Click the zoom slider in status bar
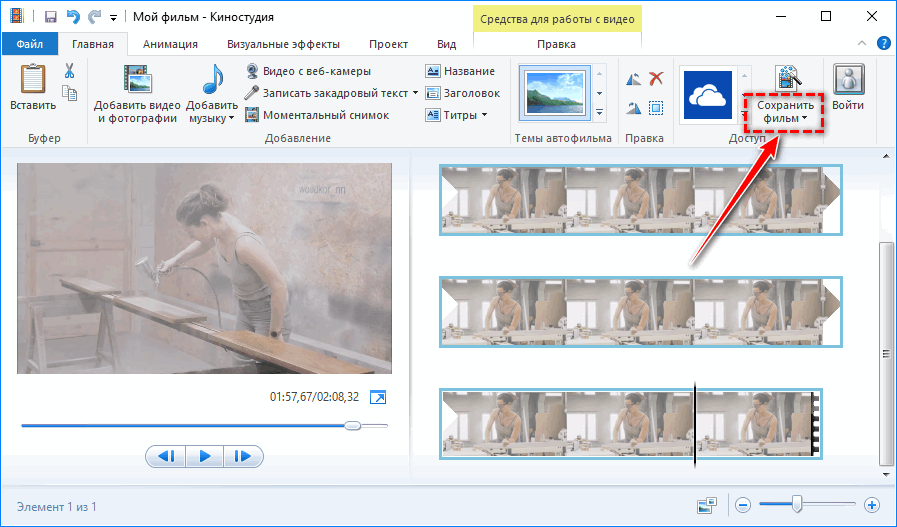Viewport: 897px width, 527px height. tap(797, 506)
